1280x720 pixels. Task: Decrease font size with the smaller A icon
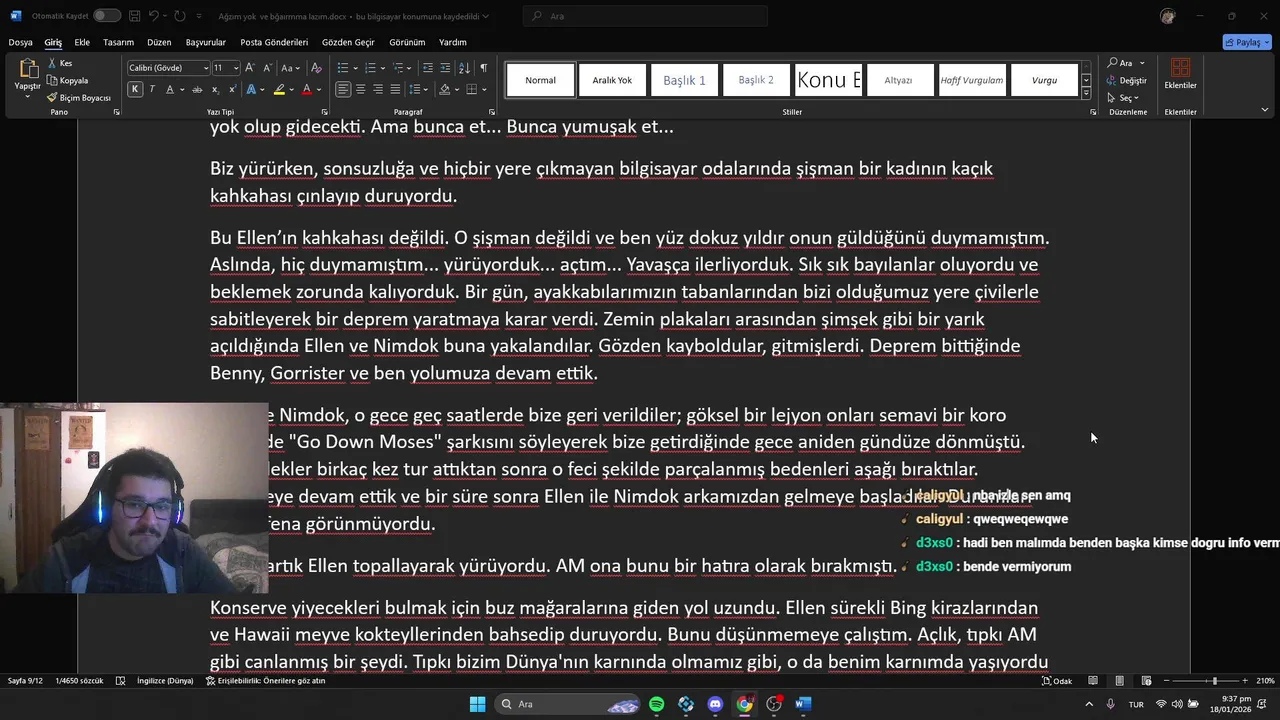coord(268,68)
